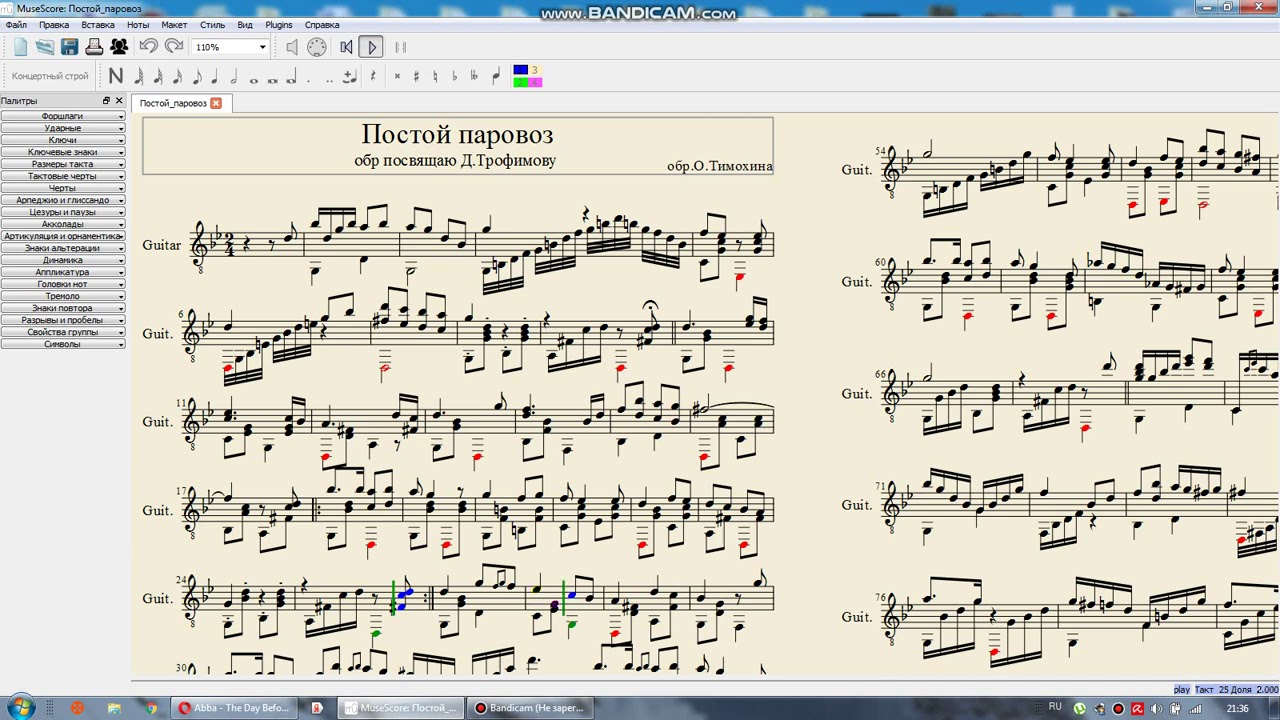The image size is (1280, 720).
Task: Open the Ноты menu
Action: 138,25
